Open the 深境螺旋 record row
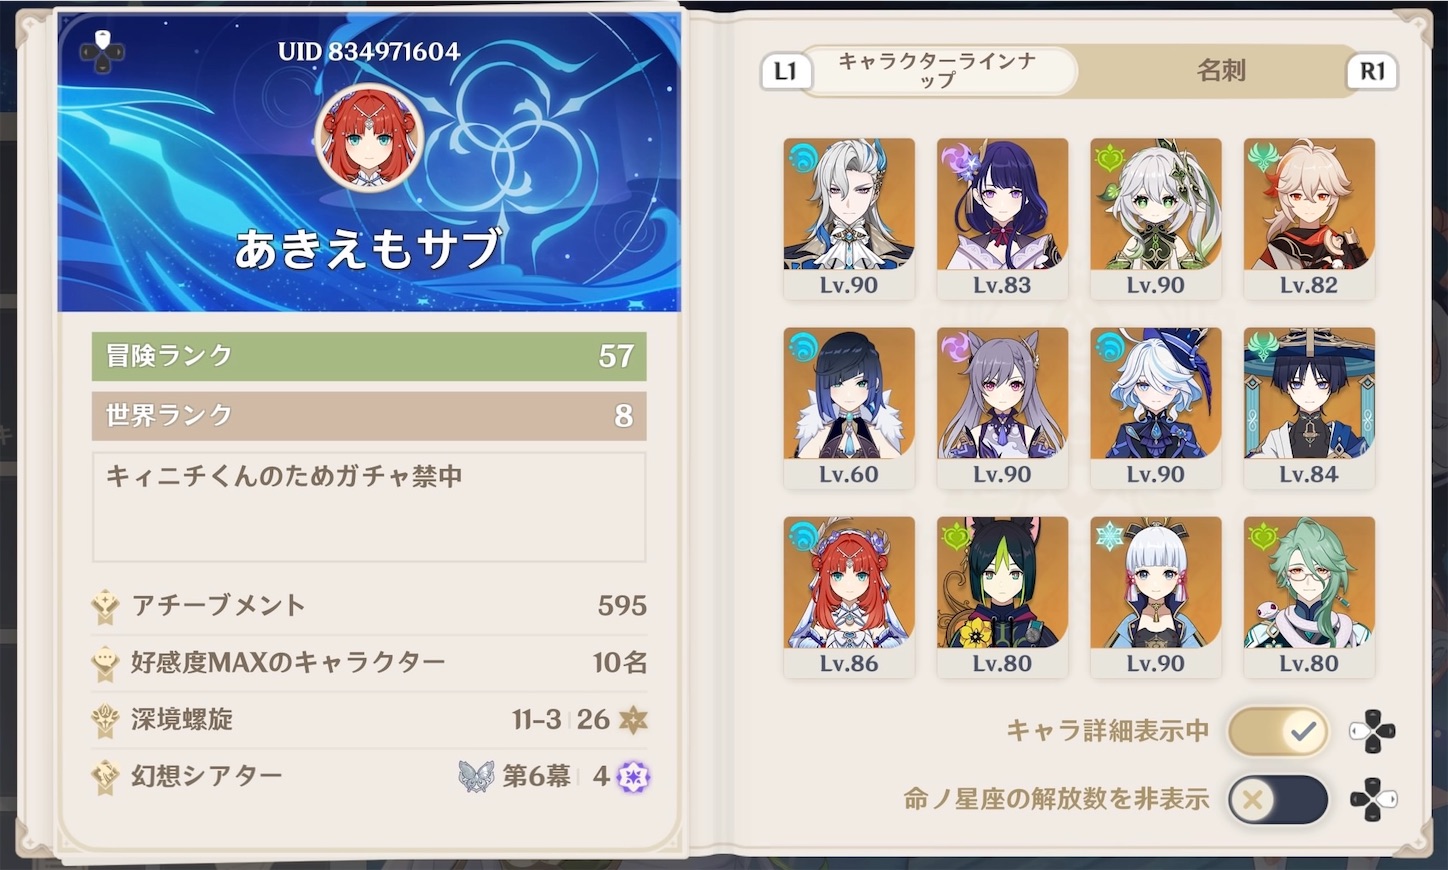 click(369, 719)
